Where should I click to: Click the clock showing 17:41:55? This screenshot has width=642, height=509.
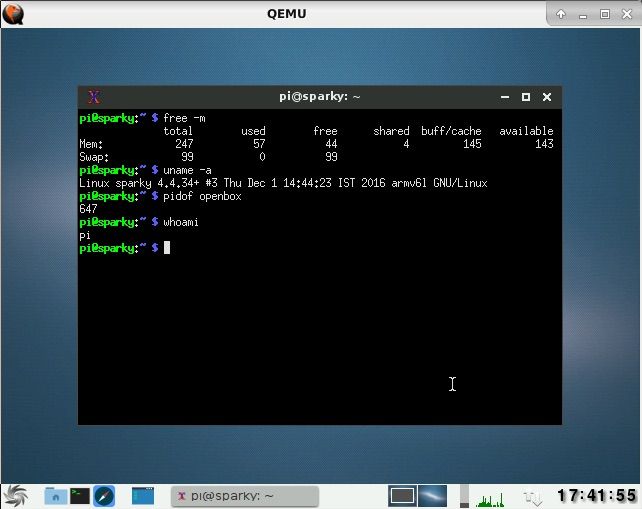[x=597, y=496]
